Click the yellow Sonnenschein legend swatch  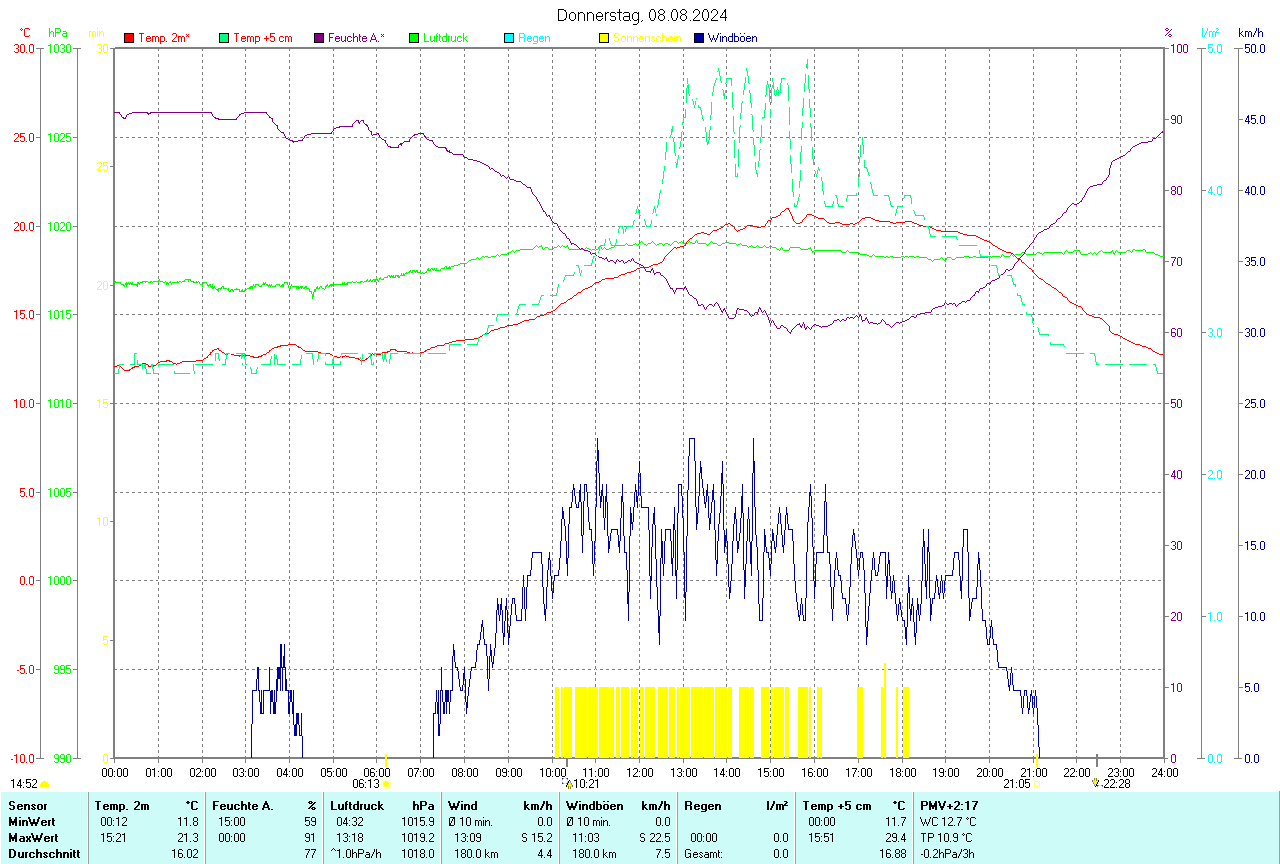pyautogui.click(x=604, y=38)
